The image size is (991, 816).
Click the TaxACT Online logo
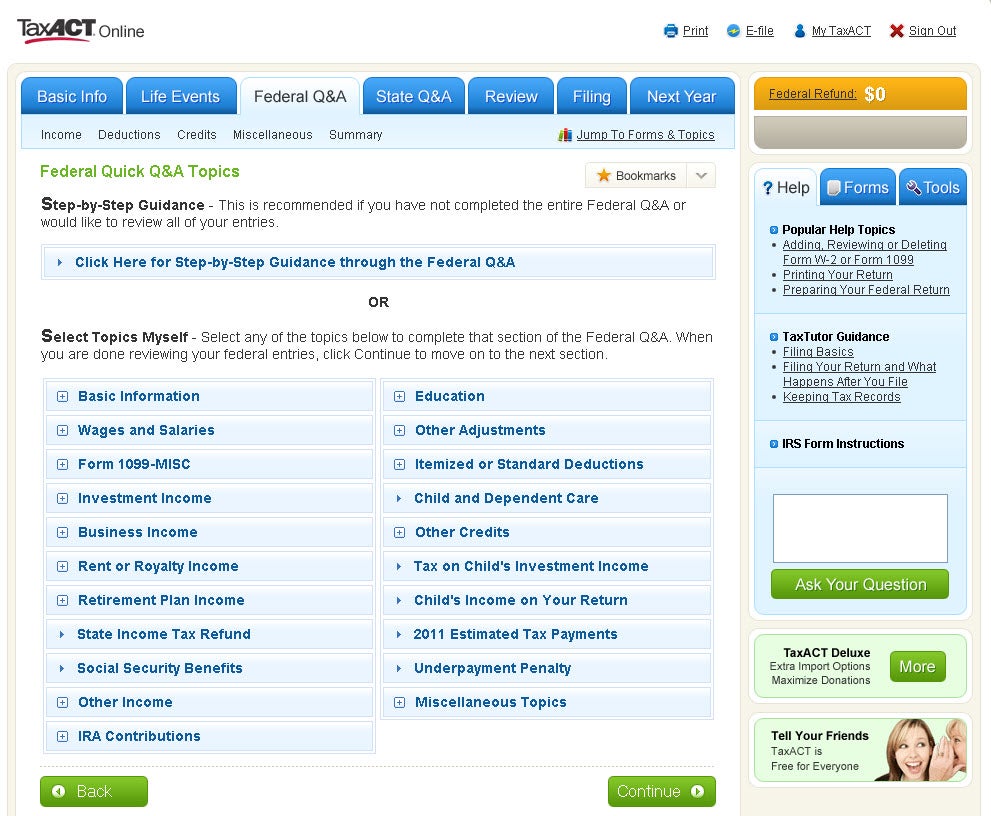(81, 31)
